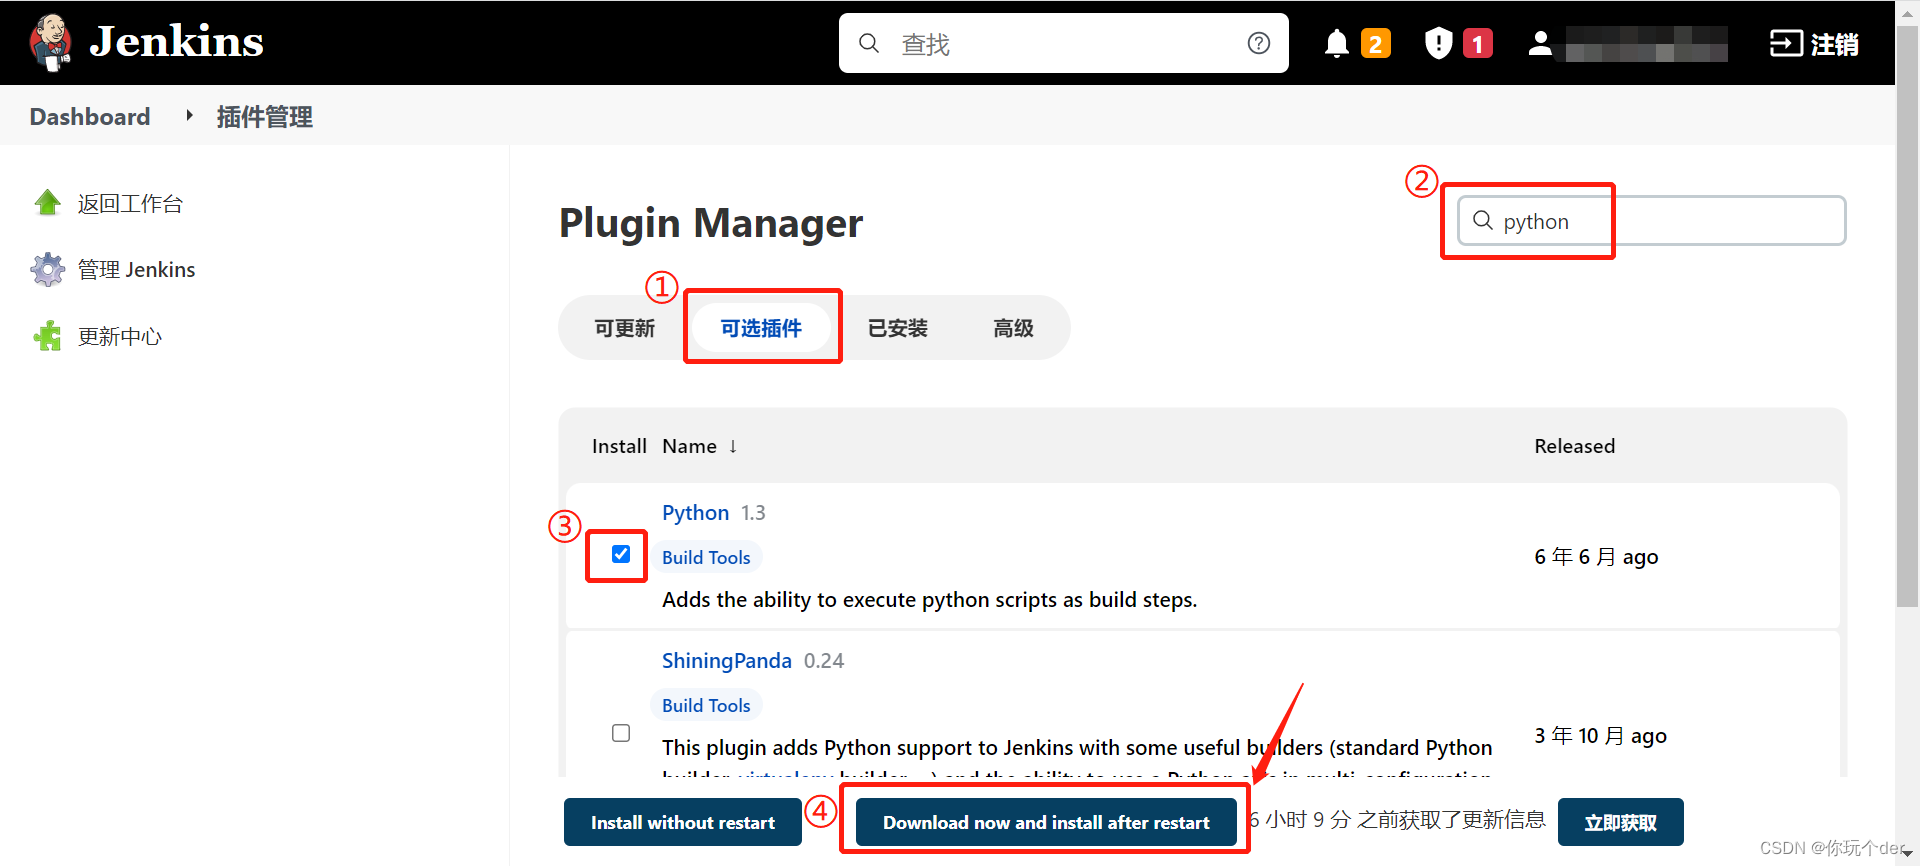Click the Python plugin description text
The image size is (1920, 866).
(x=929, y=600)
